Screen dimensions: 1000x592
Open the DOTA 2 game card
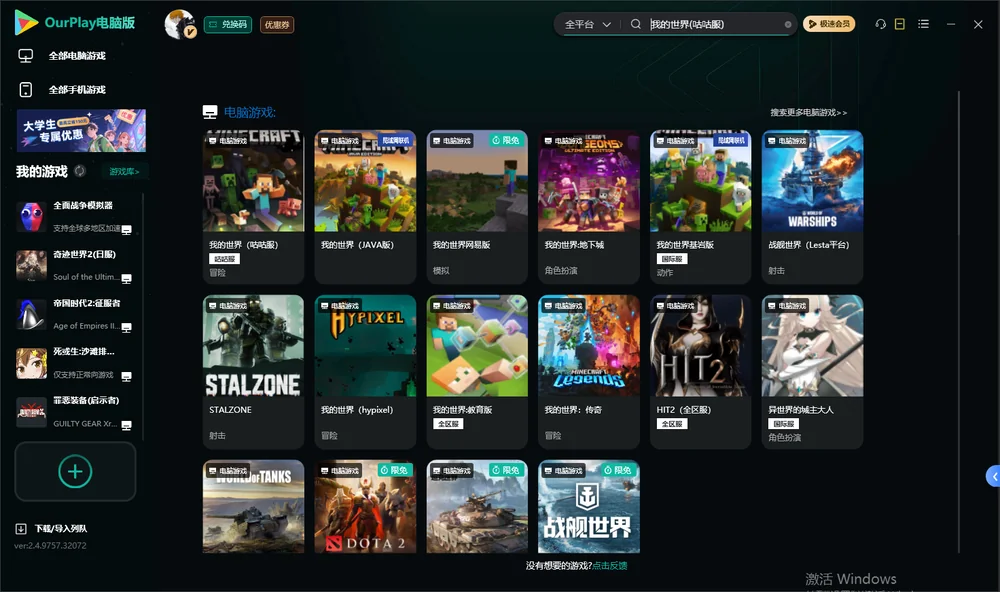pyautogui.click(x=365, y=507)
